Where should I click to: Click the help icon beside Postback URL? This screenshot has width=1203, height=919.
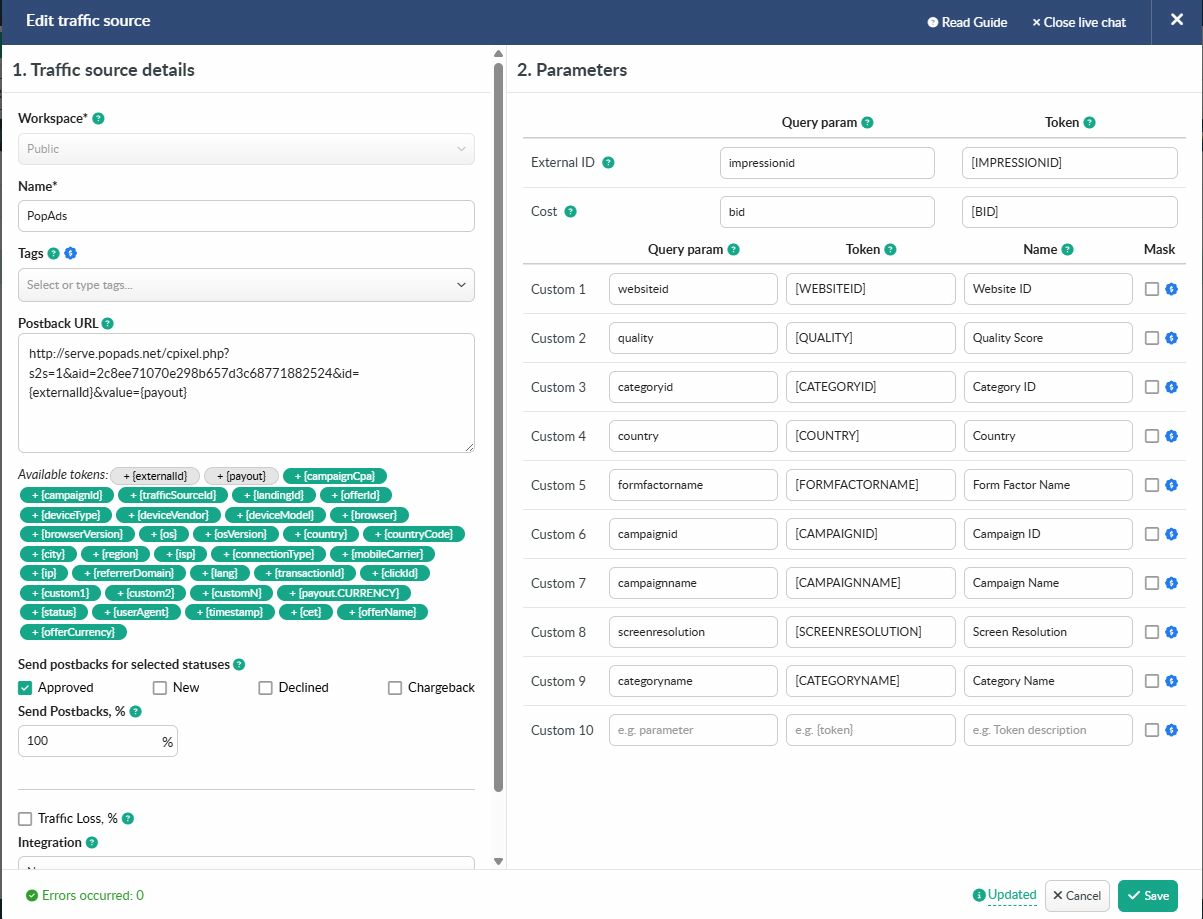click(108, 324)
